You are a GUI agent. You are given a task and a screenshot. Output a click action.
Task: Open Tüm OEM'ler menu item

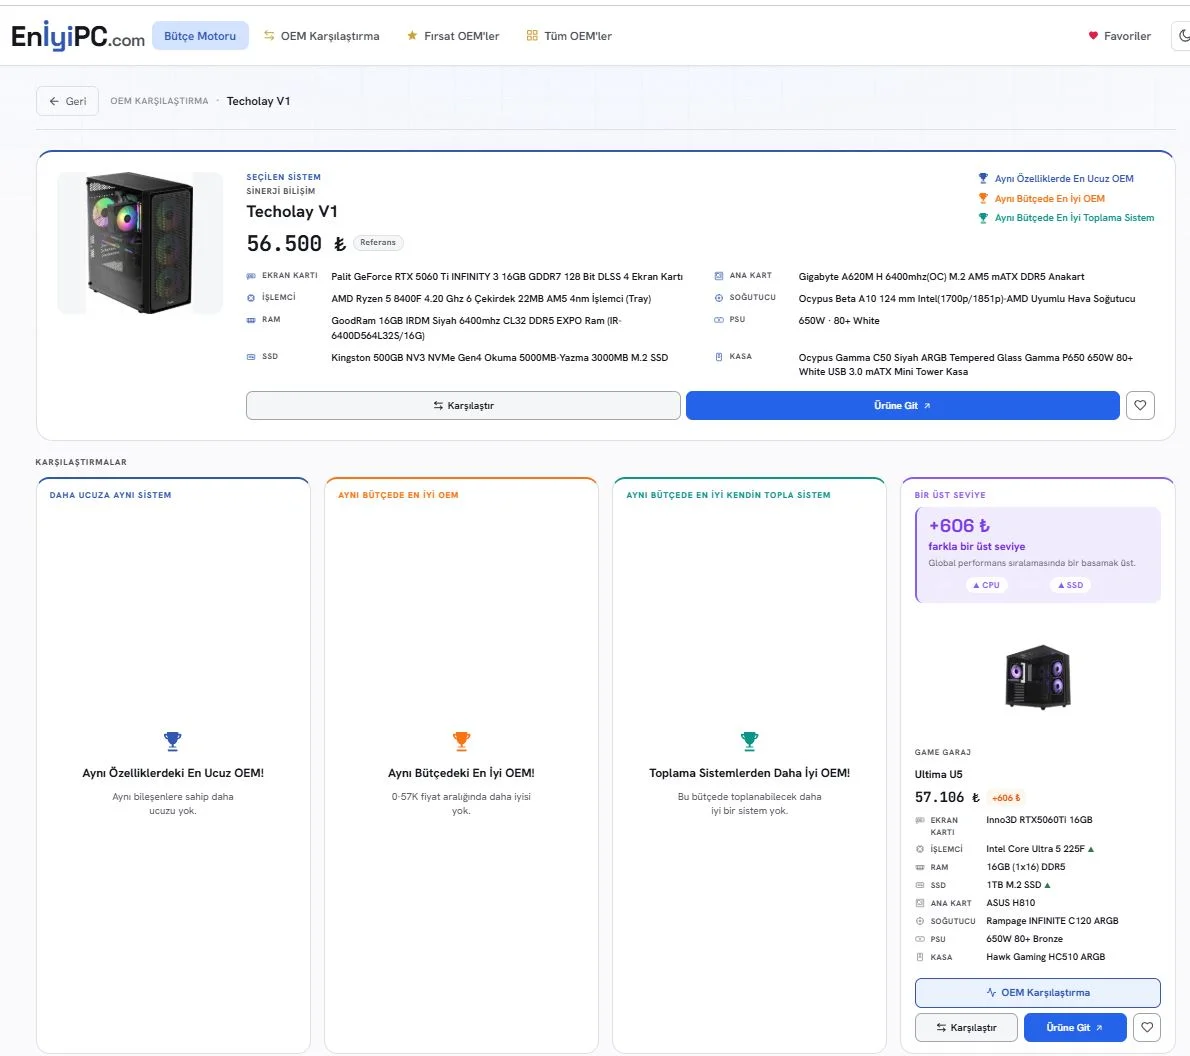pyautogui.click(x=569, y=36)
